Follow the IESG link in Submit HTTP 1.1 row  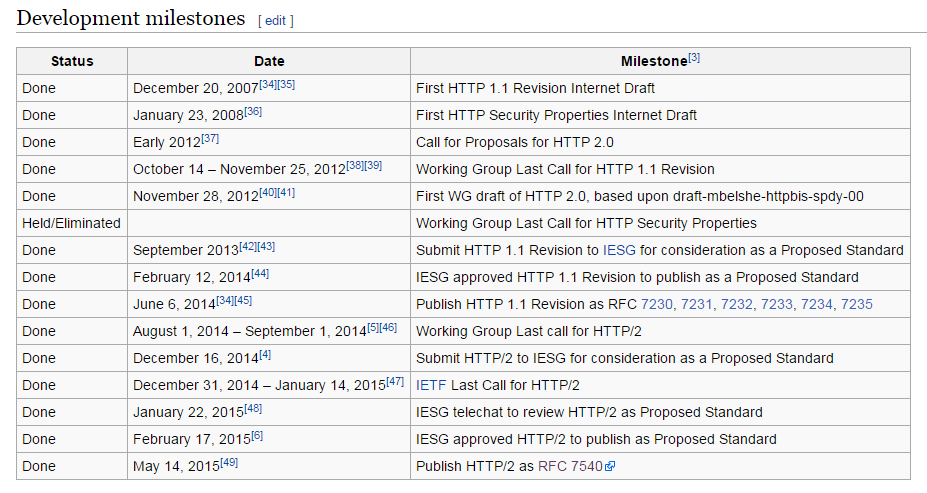click(619, 251)
